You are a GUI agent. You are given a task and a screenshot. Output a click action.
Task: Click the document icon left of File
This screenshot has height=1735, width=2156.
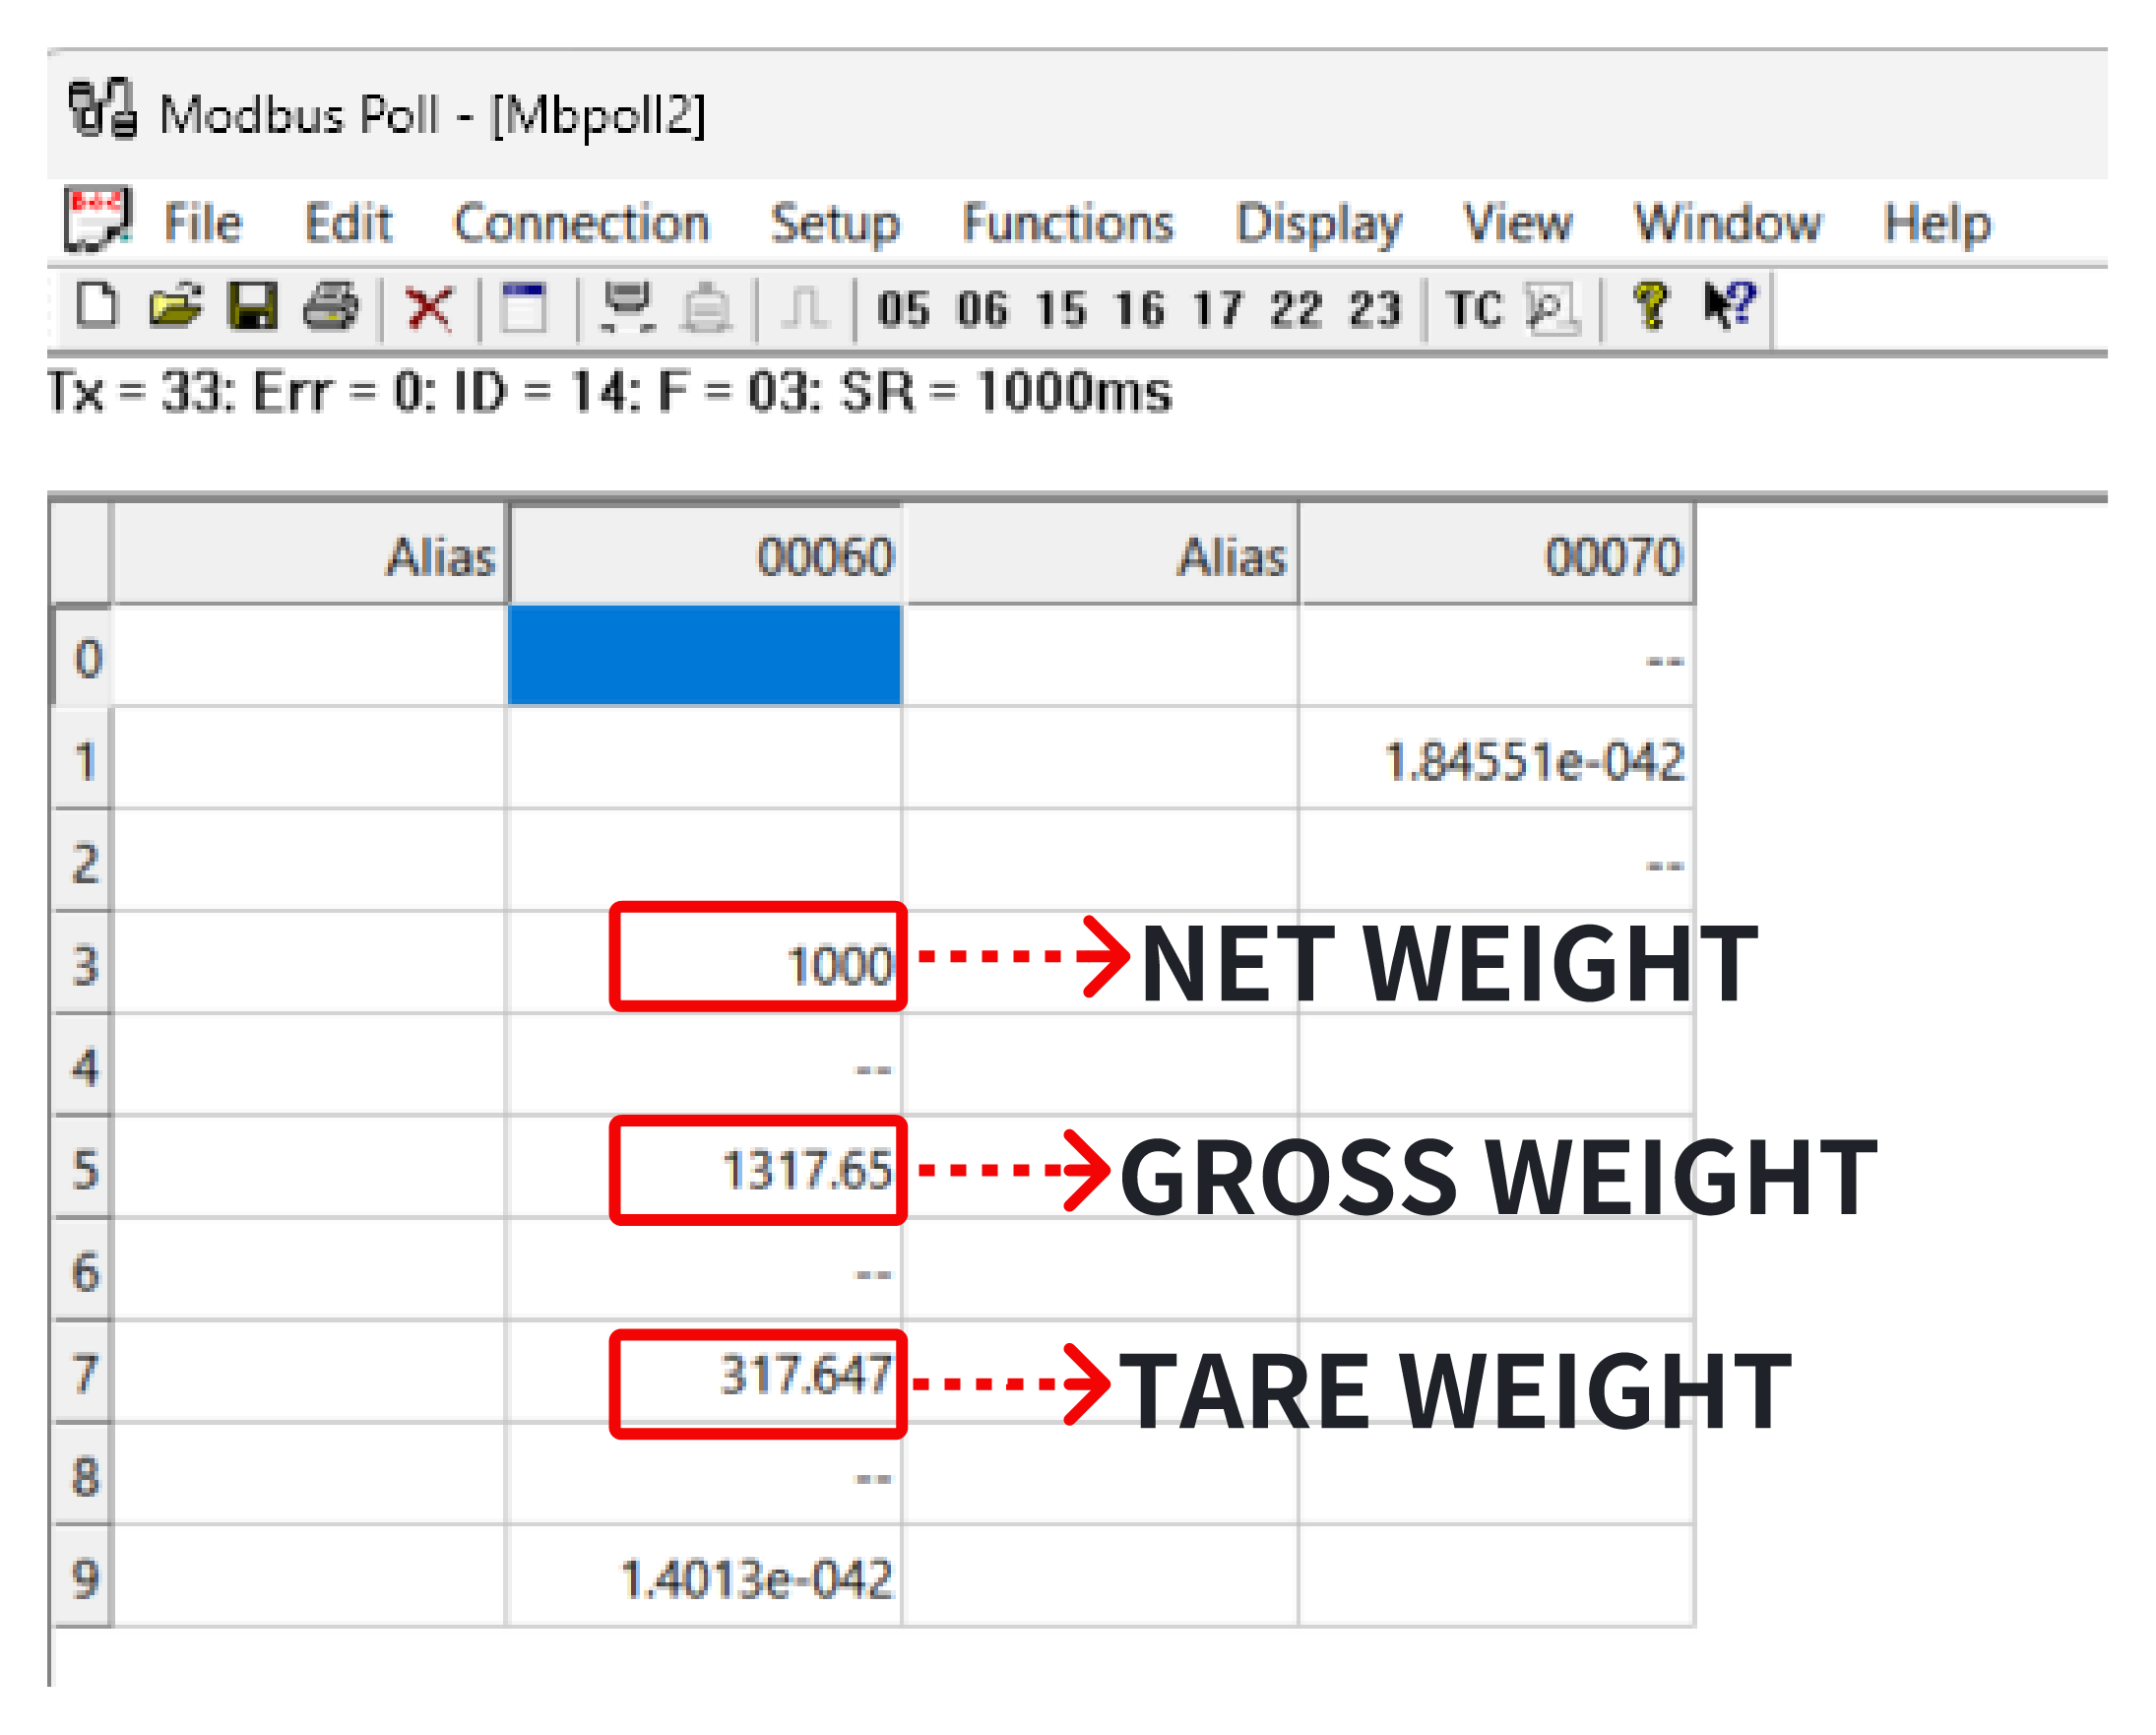coord(98,218)
